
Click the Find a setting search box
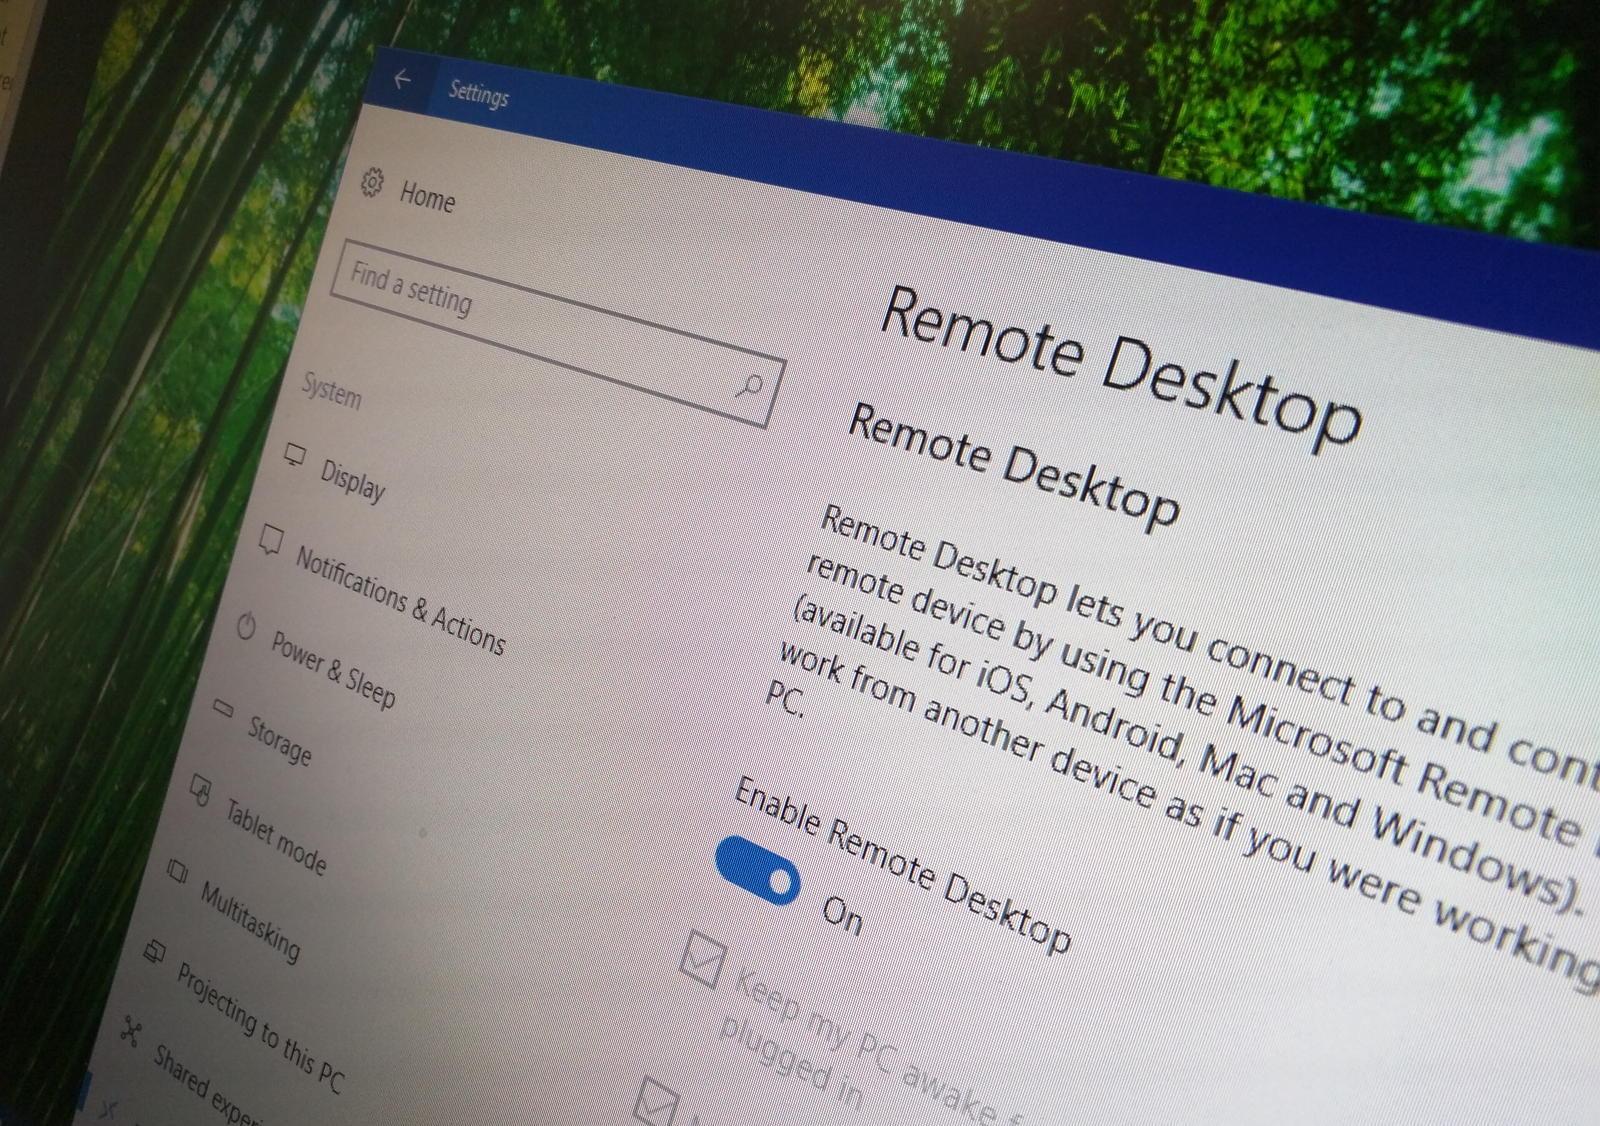558,333
